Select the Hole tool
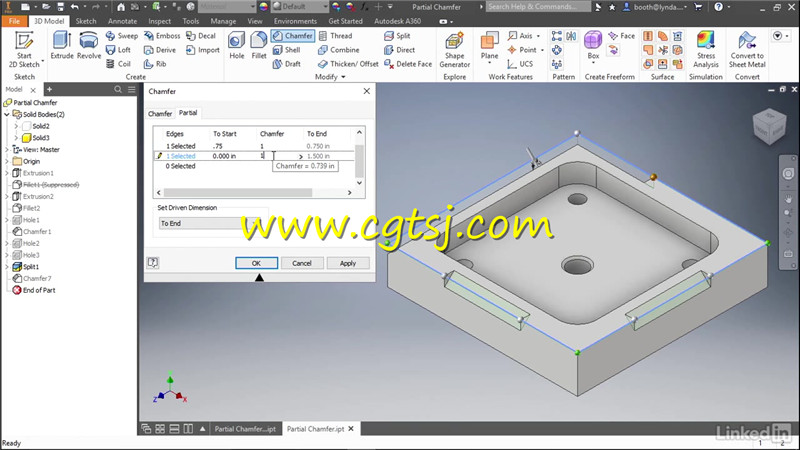The width and height of the screenshot is (800, 450). click(236, 46)
